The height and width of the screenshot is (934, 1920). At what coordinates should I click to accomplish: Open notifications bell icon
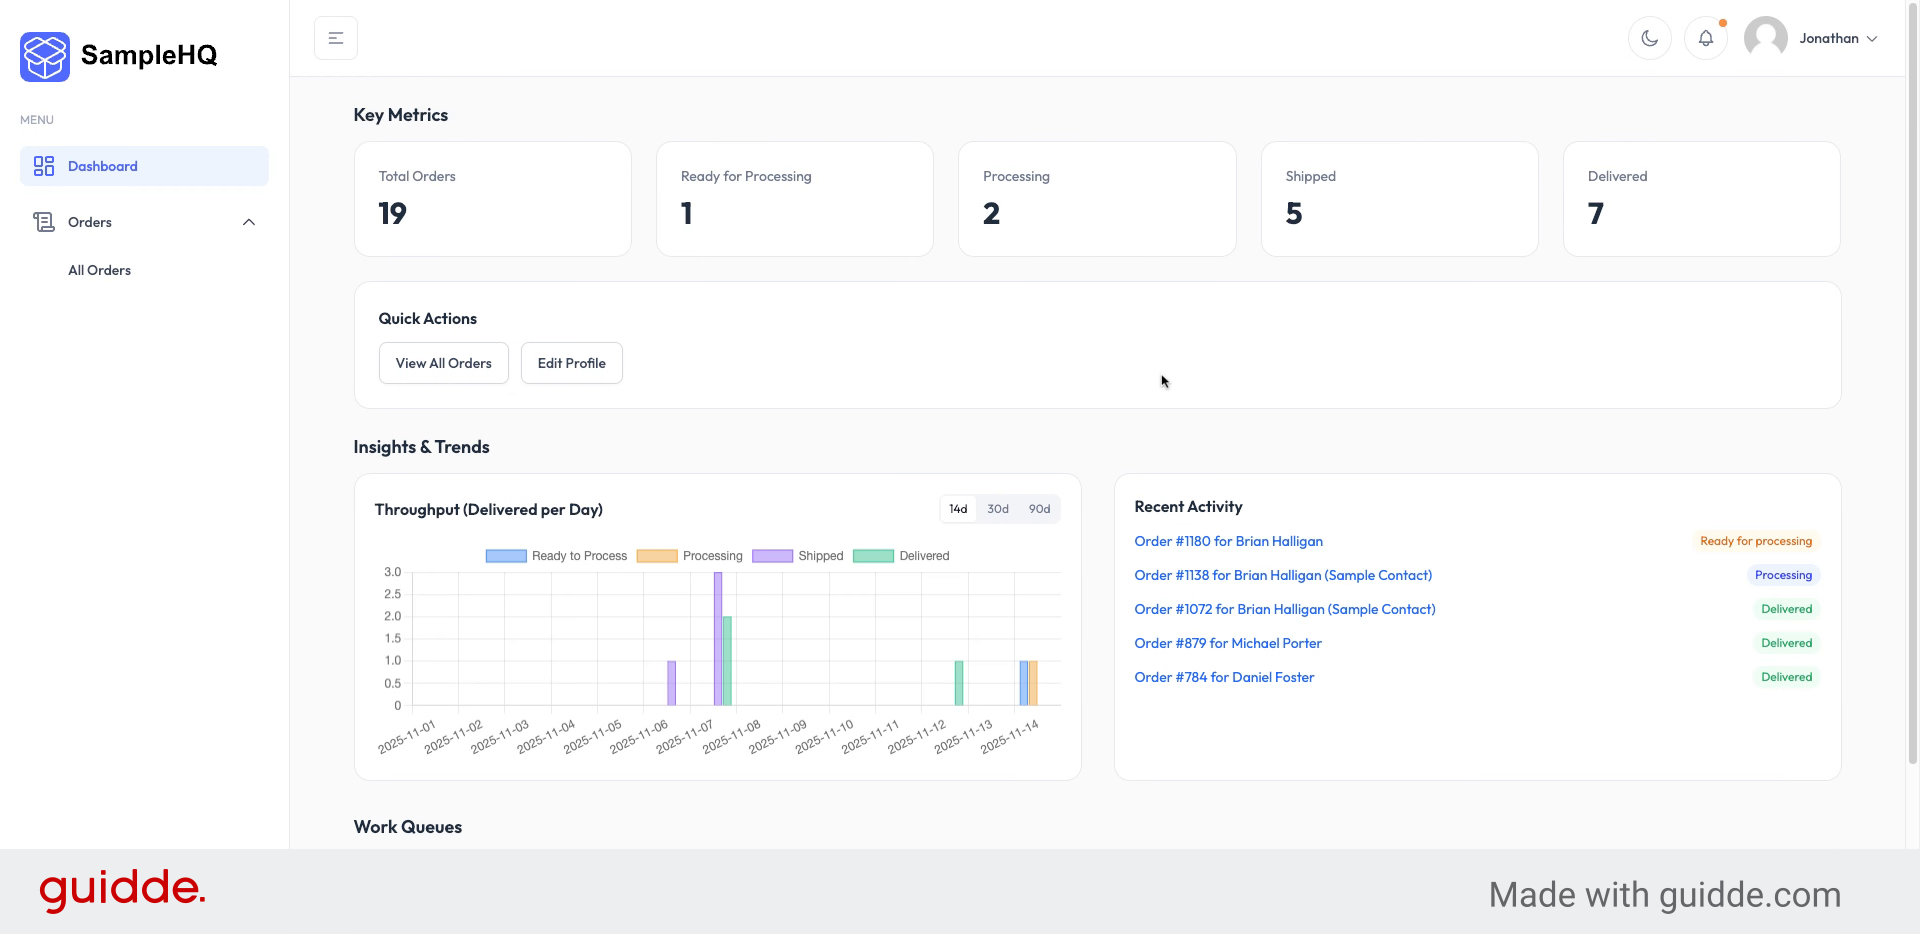1706,38
